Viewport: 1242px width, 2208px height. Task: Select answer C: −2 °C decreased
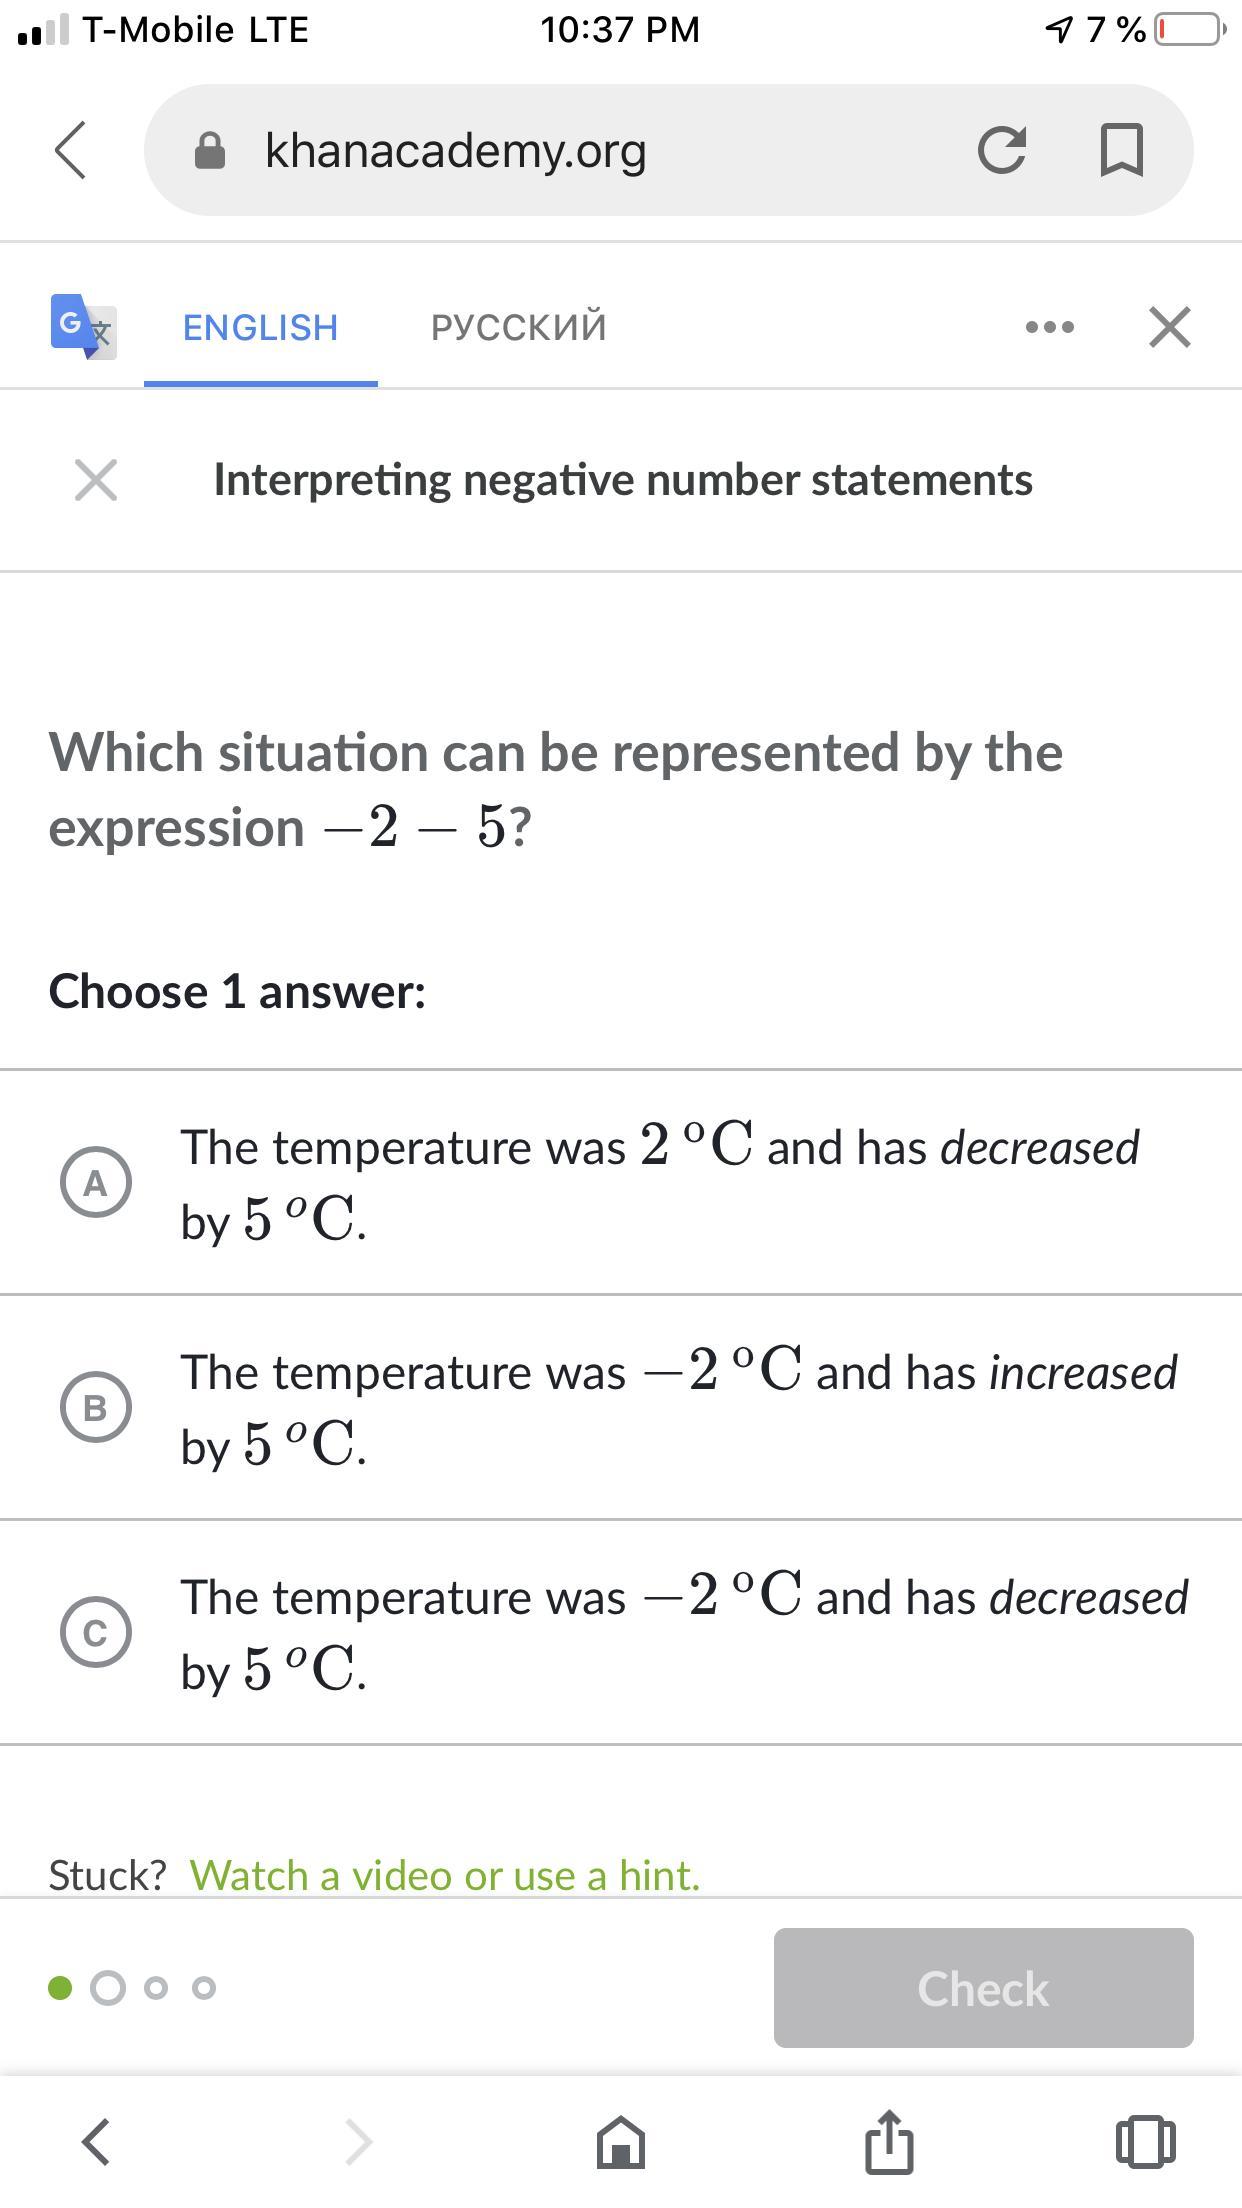pos(96,1633)
